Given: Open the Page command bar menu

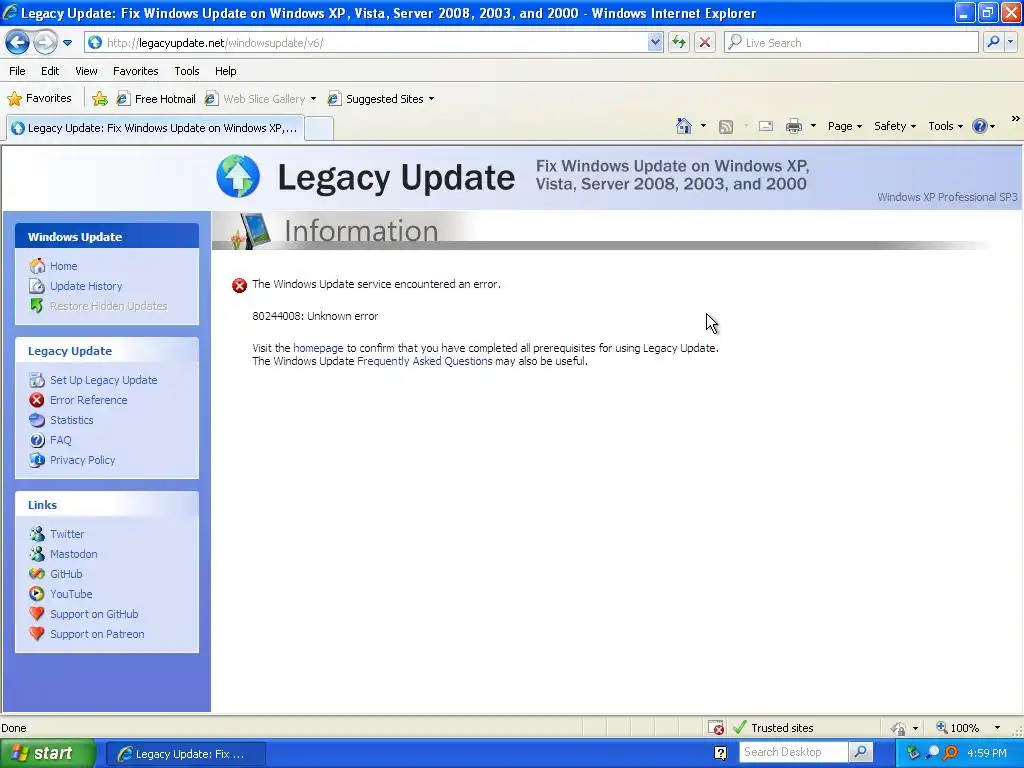Looking at the screenshot, I should [x=844, y=126].
